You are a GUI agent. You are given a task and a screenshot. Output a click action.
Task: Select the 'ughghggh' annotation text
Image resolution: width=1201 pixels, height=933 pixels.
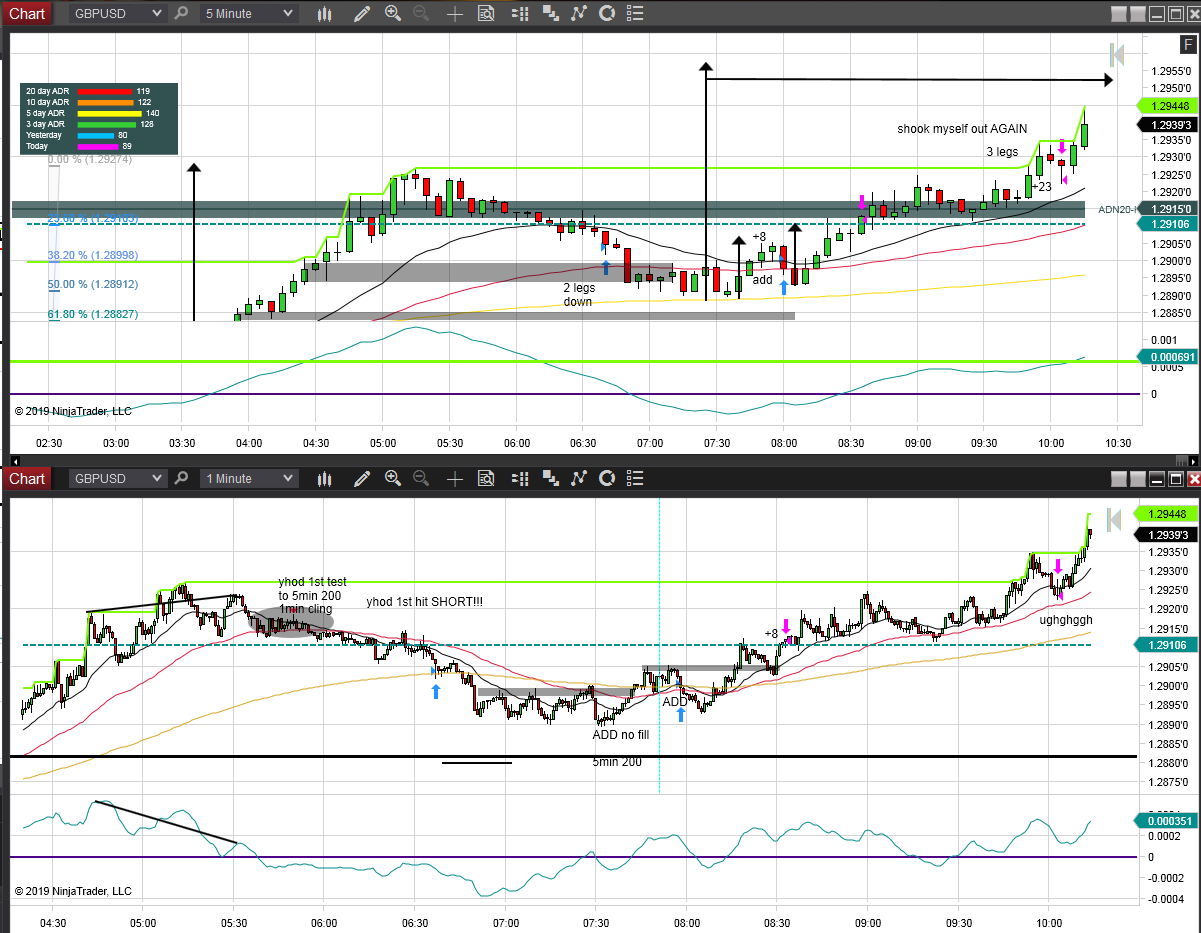[x=1066, y=620]
